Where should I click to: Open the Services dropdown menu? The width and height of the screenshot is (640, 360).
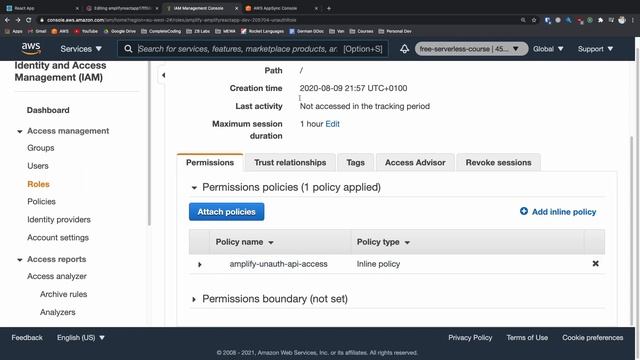point(81,49)
